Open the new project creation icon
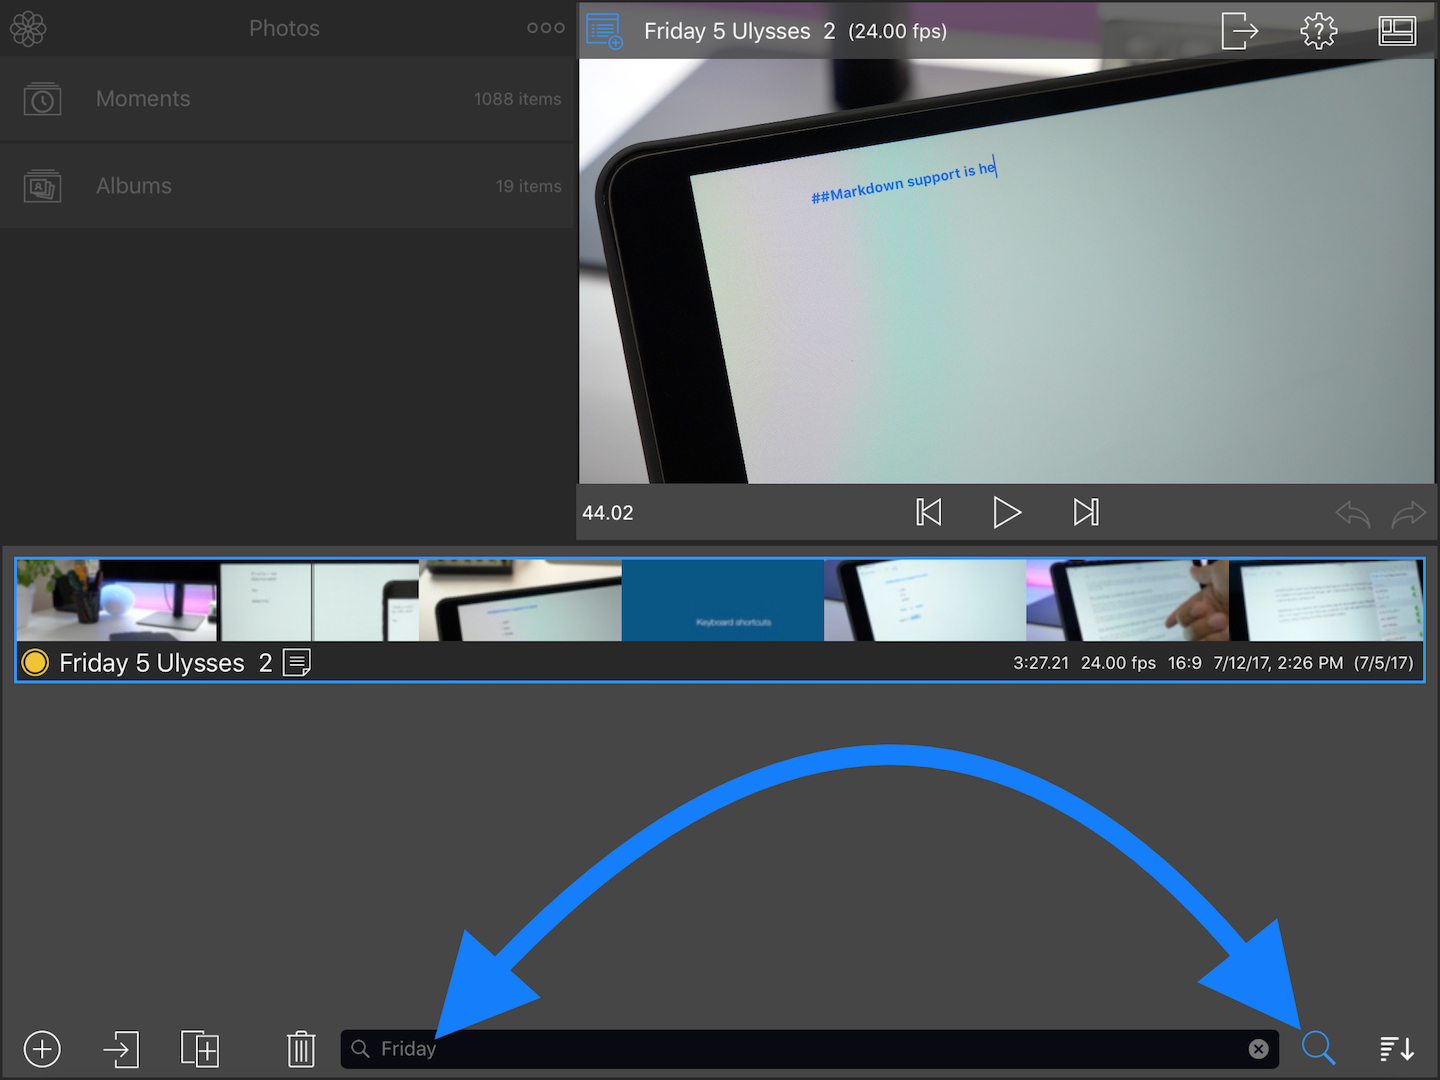Screen dimensions: 1440x1080 point(42,1049)
